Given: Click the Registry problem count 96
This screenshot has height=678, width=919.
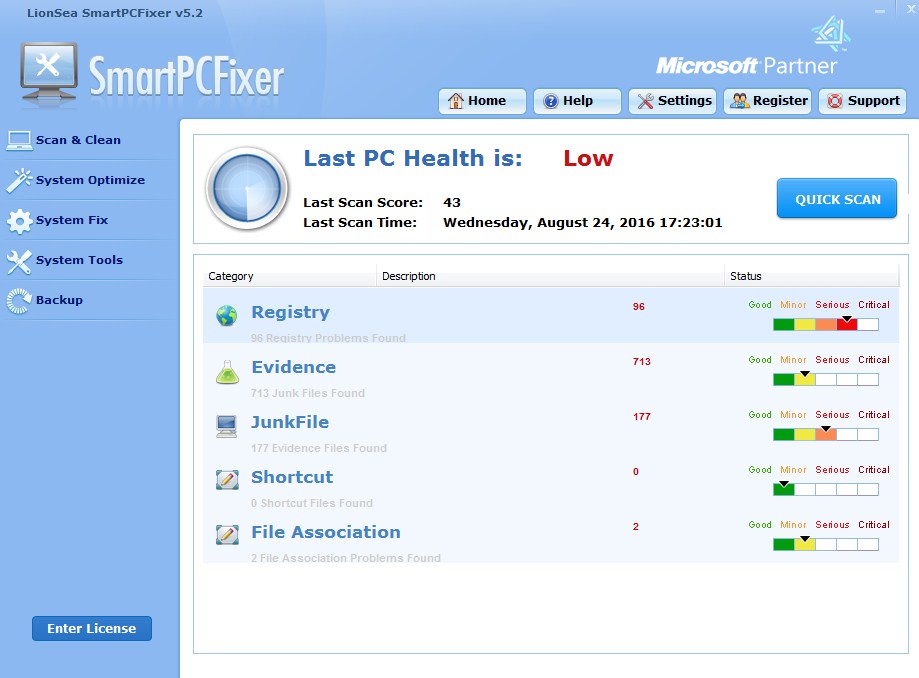Looking at the screenshot, I should click(639, 306).
